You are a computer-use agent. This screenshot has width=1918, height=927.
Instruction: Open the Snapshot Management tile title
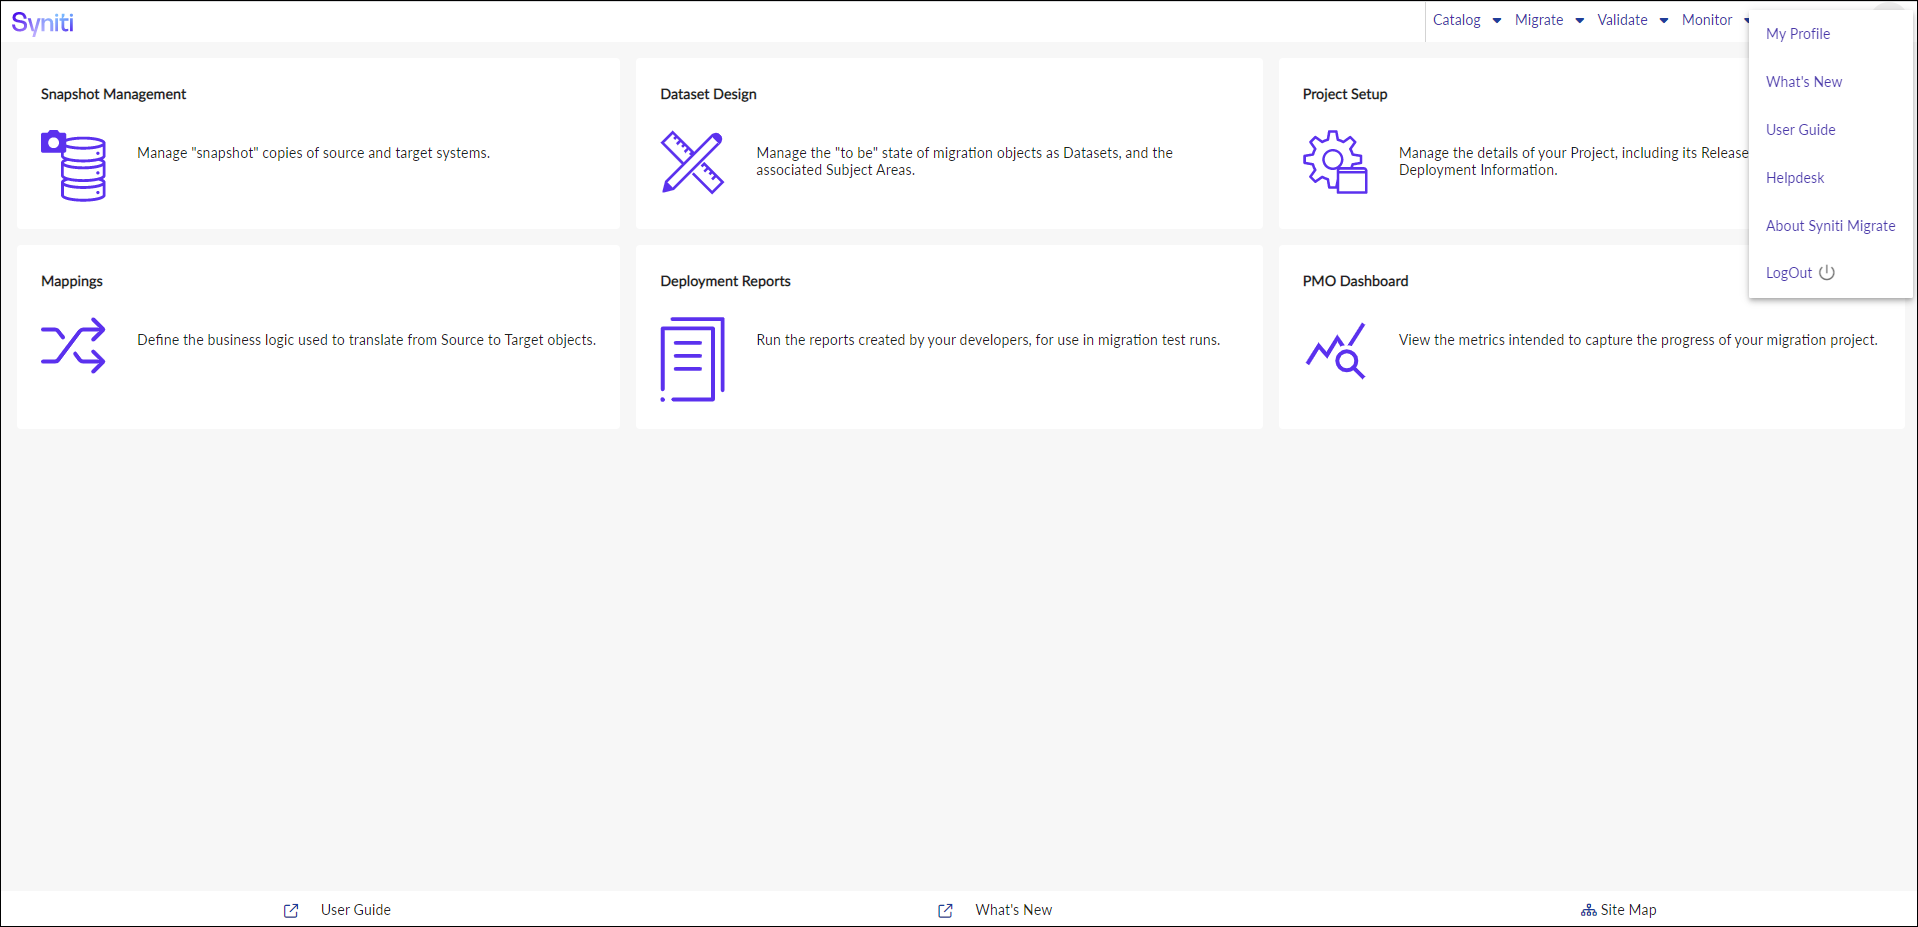[x=114, y=94]
